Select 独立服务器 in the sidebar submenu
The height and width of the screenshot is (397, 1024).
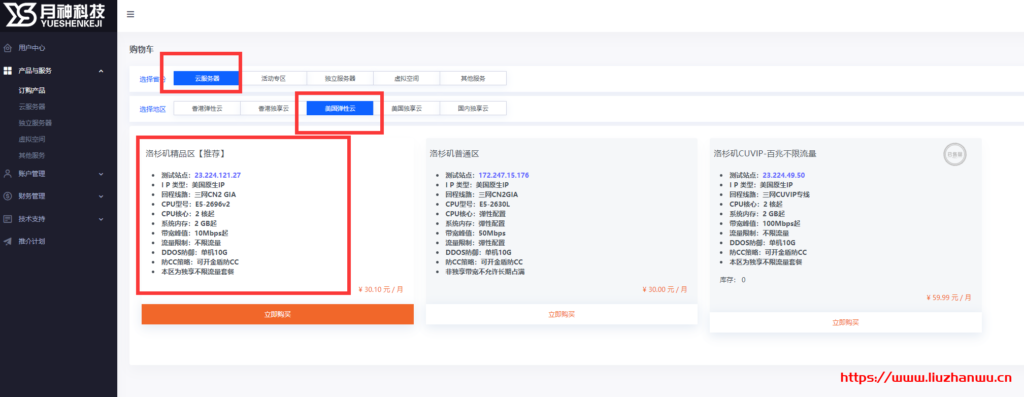(35, 123)
